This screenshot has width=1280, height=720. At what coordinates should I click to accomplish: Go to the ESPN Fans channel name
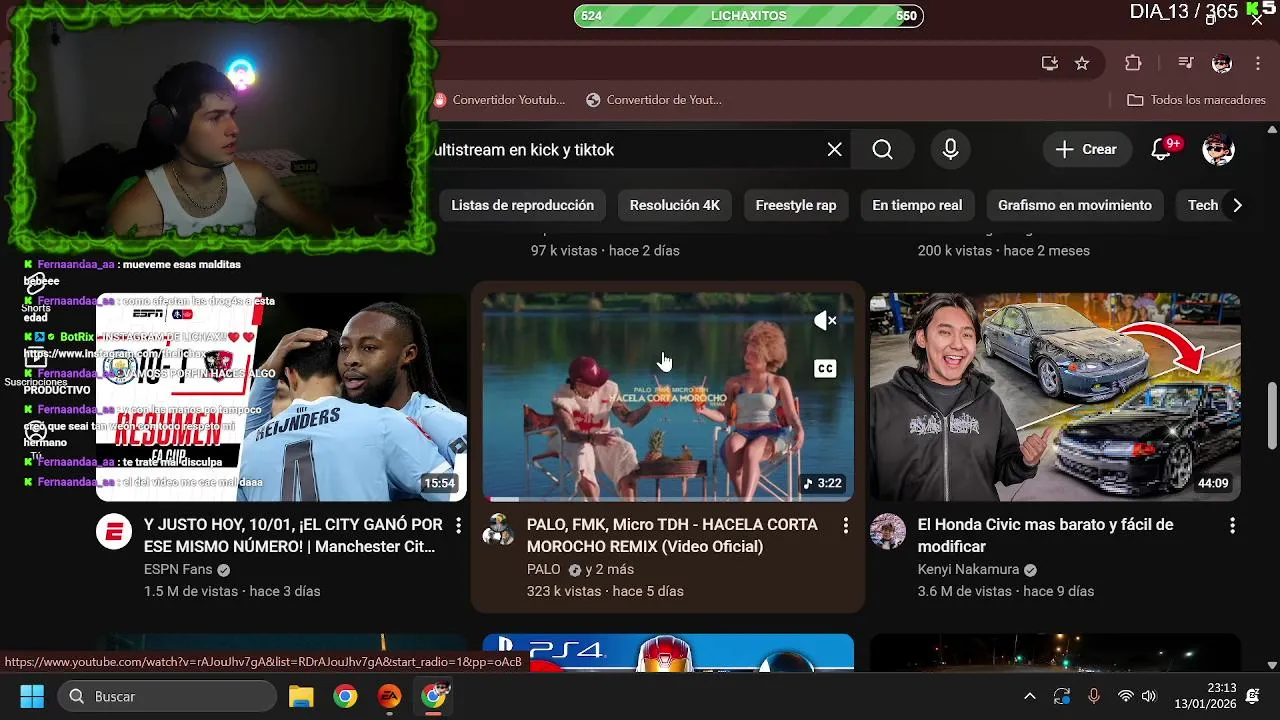click(178, 569)
